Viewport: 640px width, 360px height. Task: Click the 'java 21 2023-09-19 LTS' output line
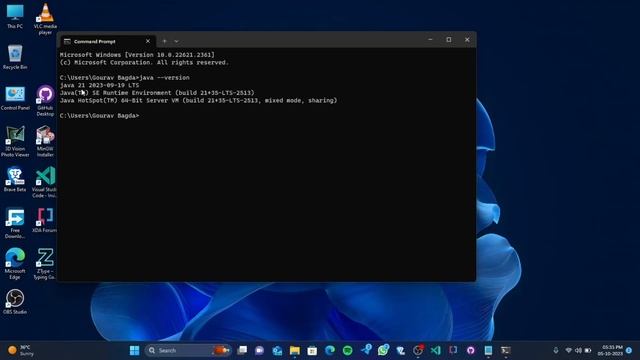(x=99, y=85)
